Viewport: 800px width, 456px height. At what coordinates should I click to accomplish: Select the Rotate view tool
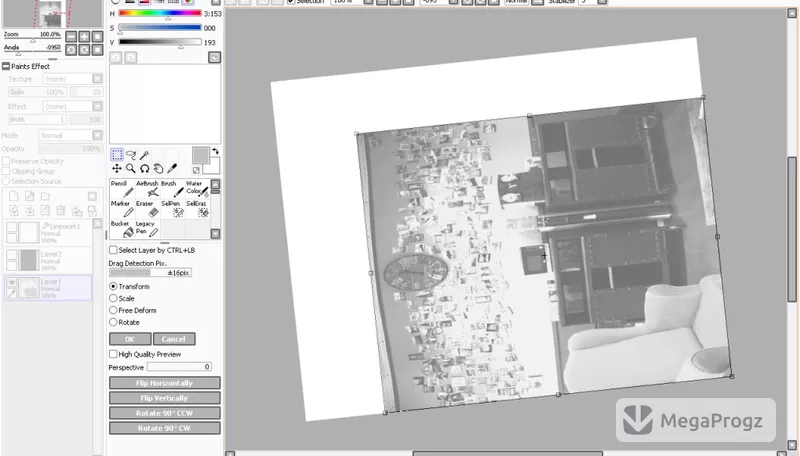[145, 168]
